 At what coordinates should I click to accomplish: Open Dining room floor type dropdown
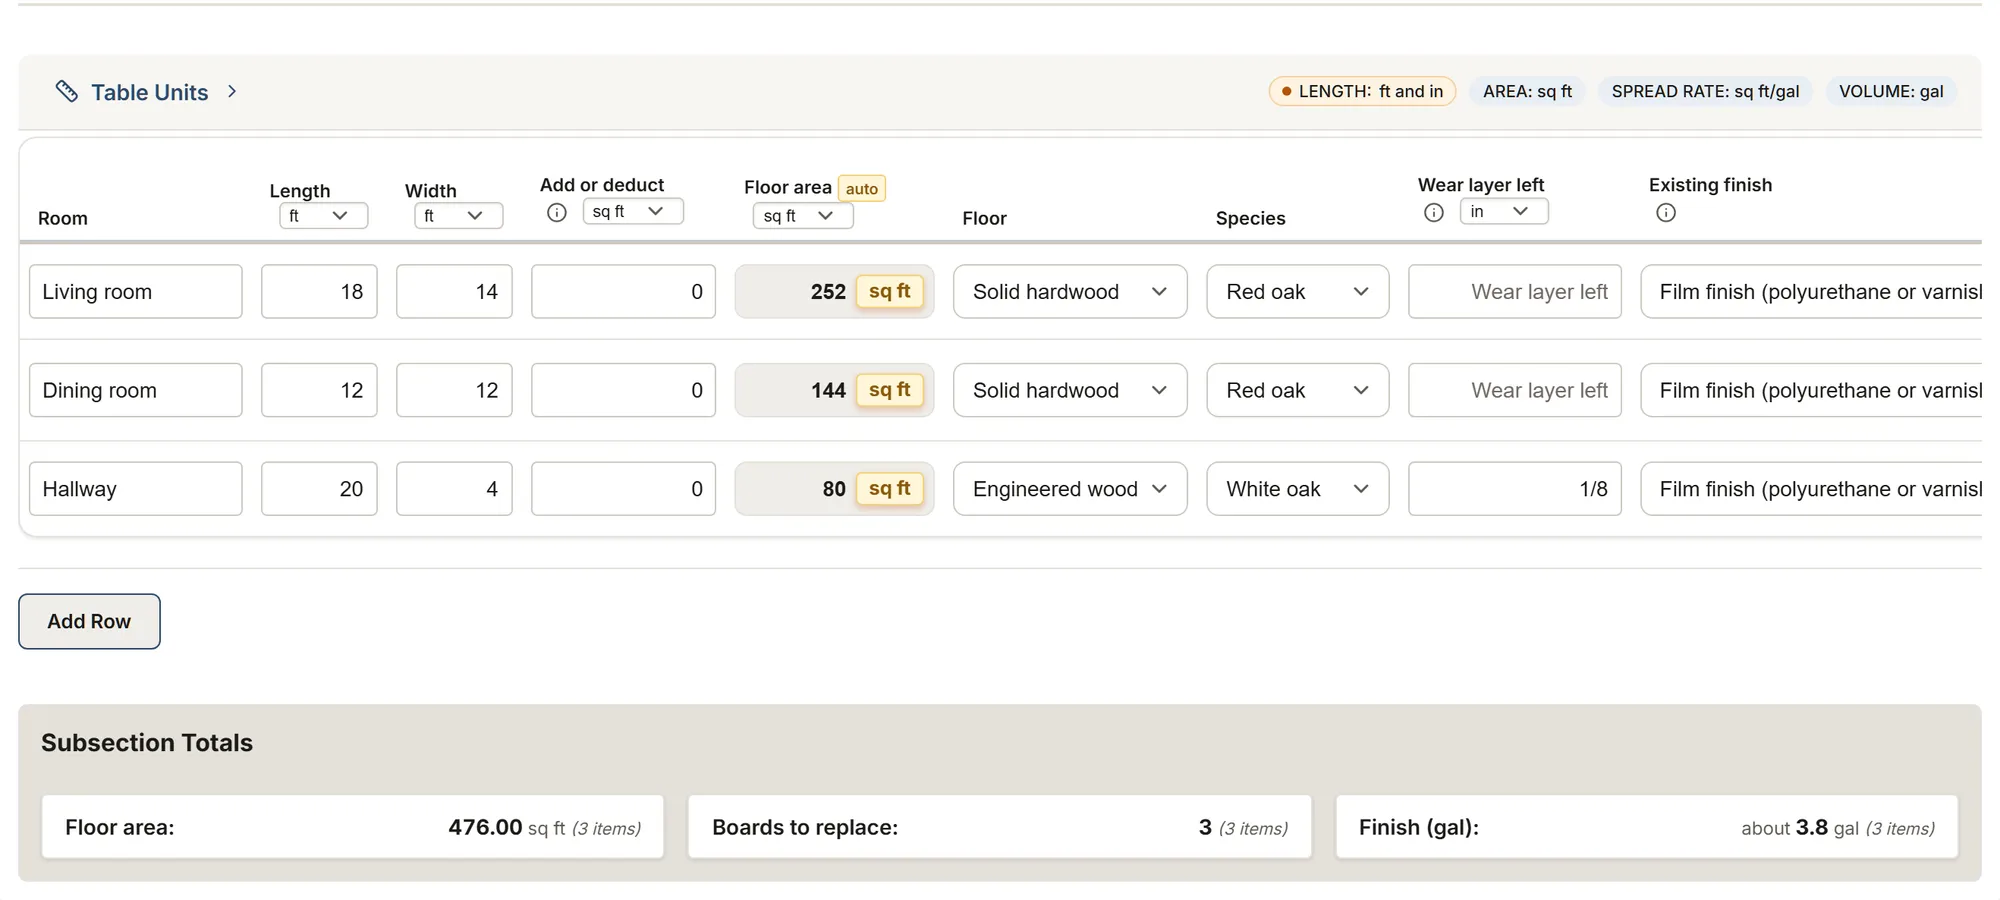click(x=1070, y=390)
